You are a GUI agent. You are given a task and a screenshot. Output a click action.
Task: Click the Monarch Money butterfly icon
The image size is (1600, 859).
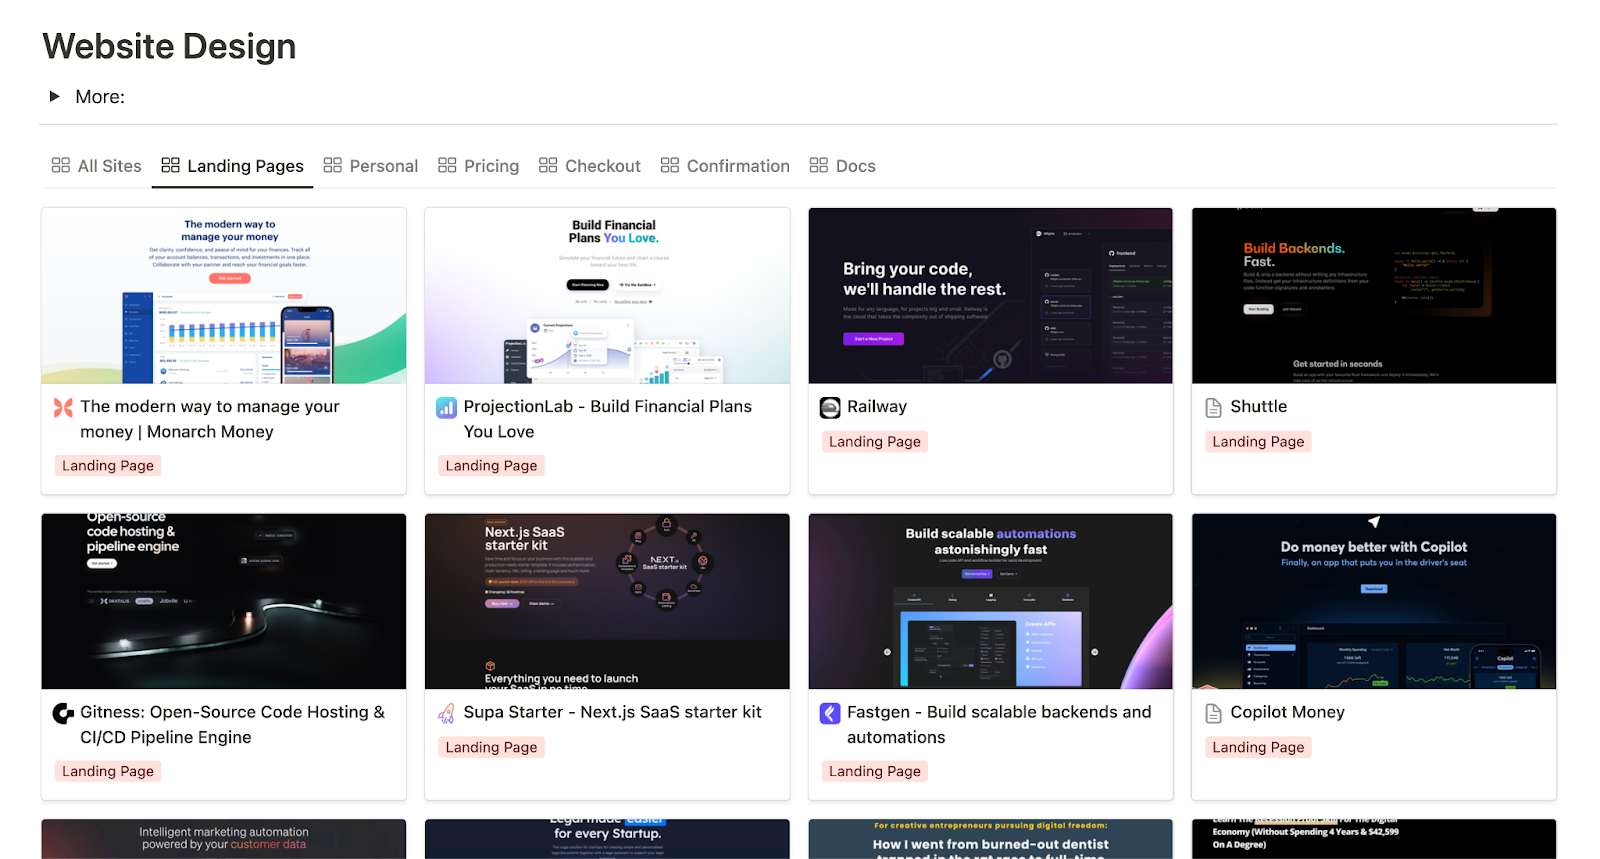click(63, 407)
